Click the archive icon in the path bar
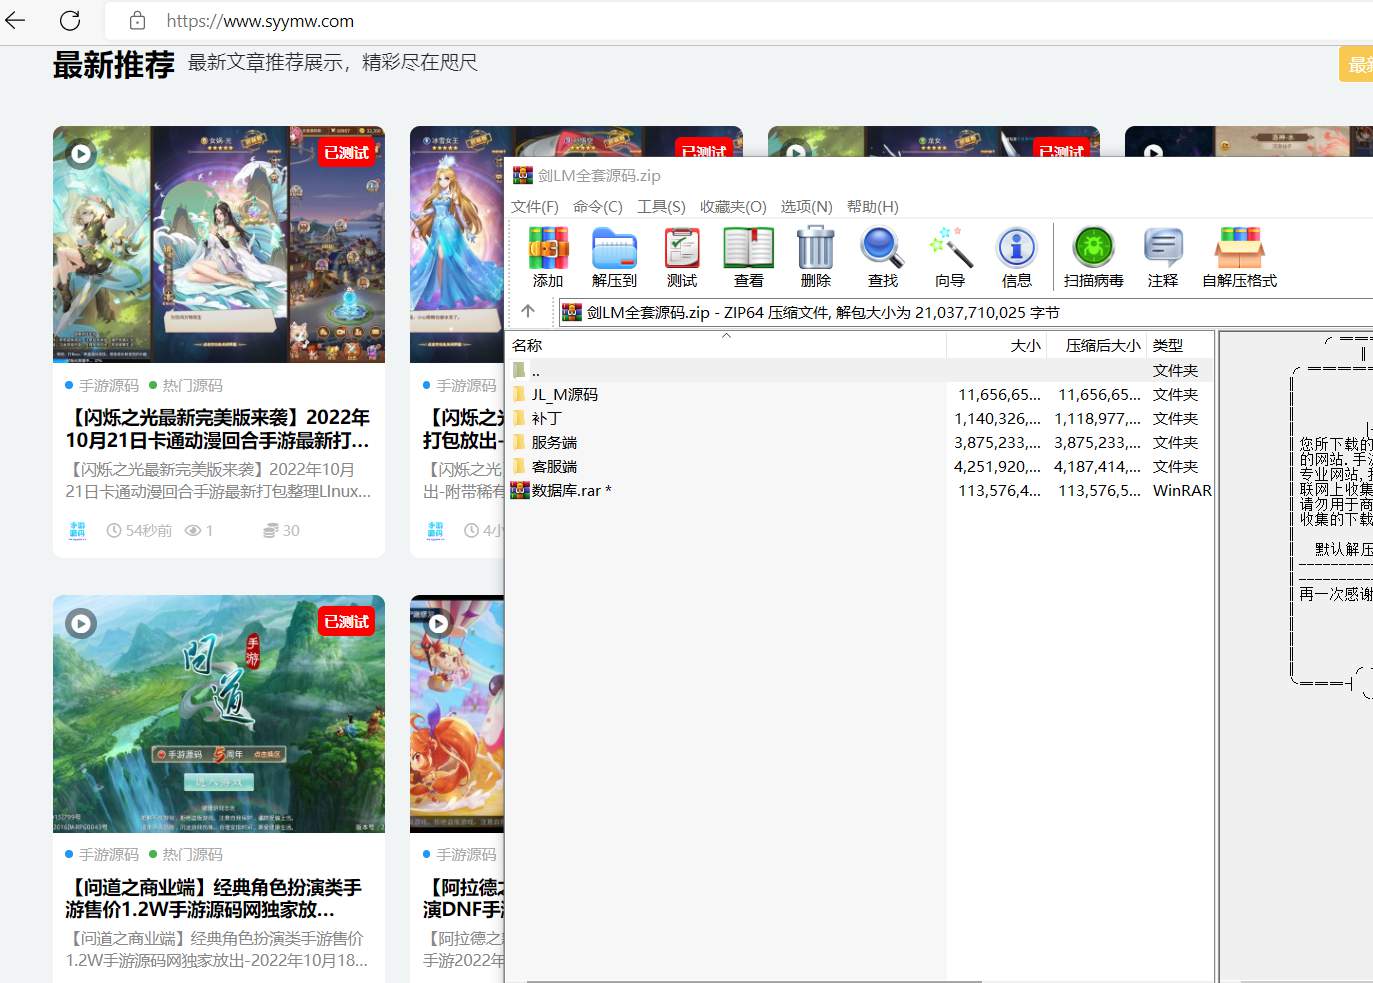The width and height of the screenshot is (1373, 983). 571,312
